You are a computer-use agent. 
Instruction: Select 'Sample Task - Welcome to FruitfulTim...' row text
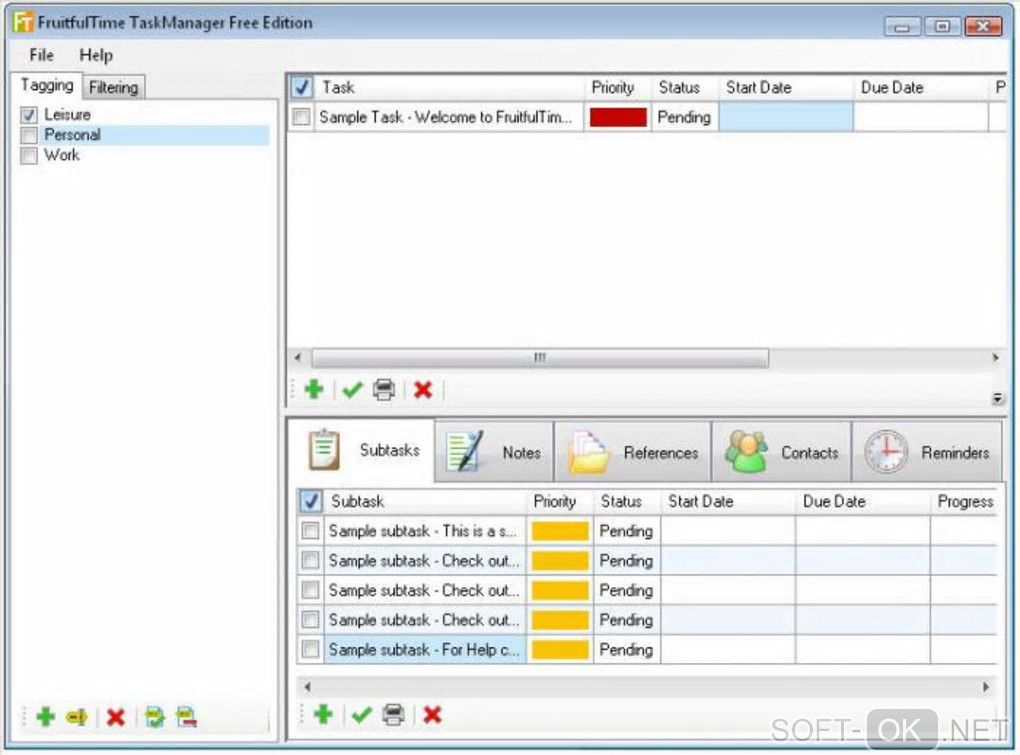point(446,117)
